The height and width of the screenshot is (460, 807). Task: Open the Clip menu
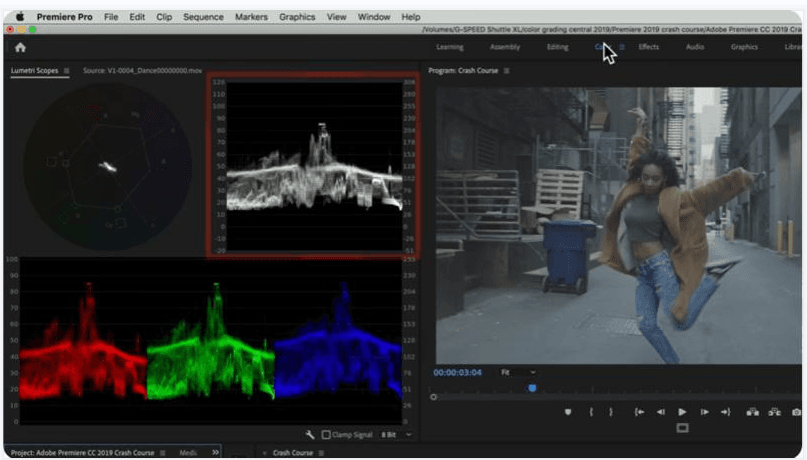pyautogui.click(x=164, y=17)
